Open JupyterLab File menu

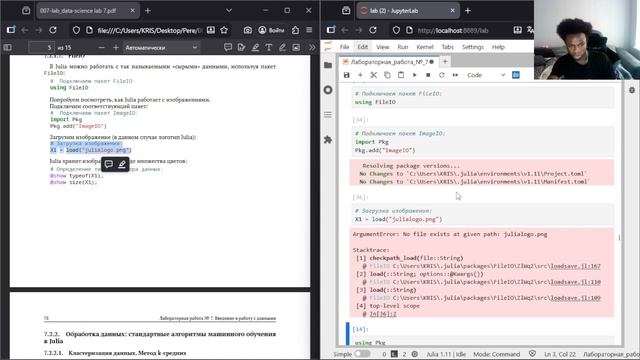[344, 47]
